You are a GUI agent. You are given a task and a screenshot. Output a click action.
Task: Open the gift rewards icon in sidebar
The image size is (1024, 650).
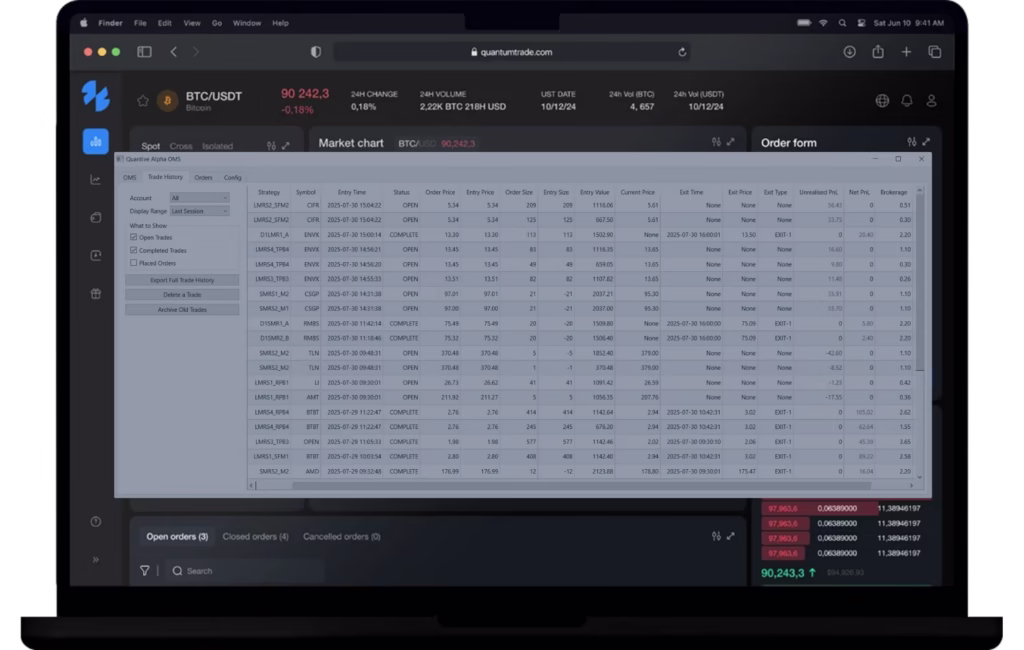click(x=95, y=294)
